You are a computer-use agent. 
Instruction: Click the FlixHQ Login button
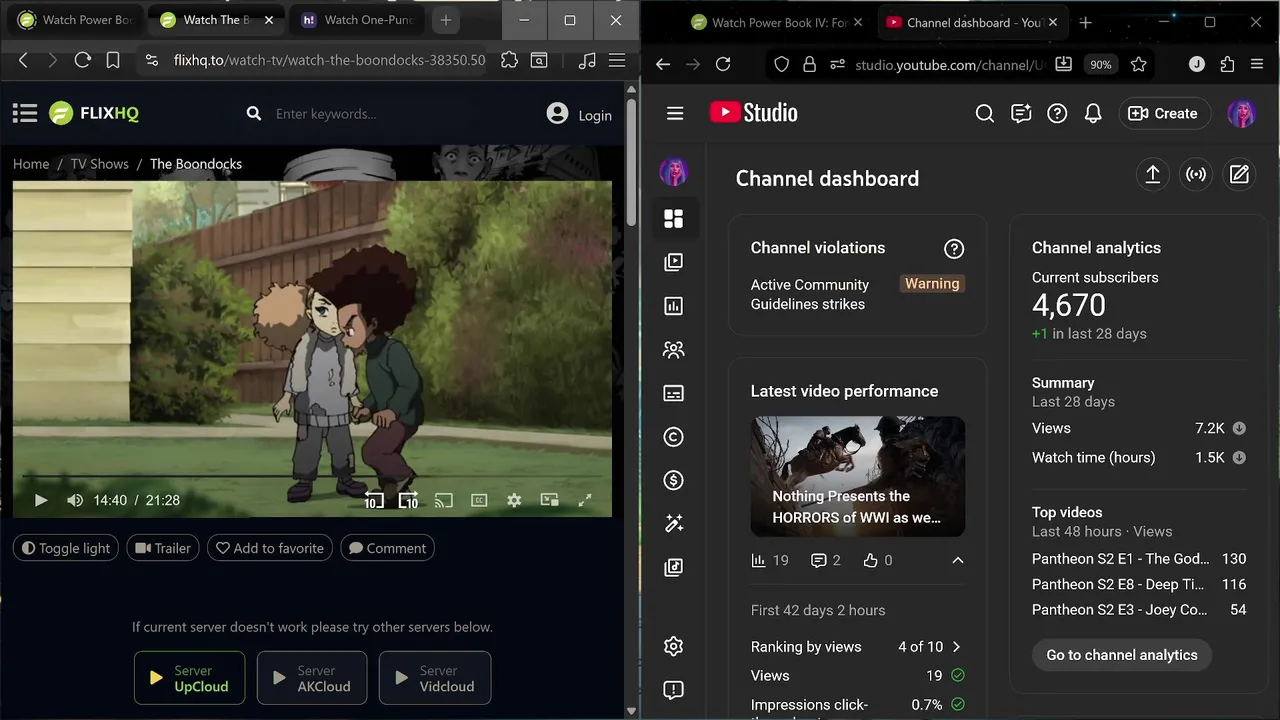[x=579, y=115]
